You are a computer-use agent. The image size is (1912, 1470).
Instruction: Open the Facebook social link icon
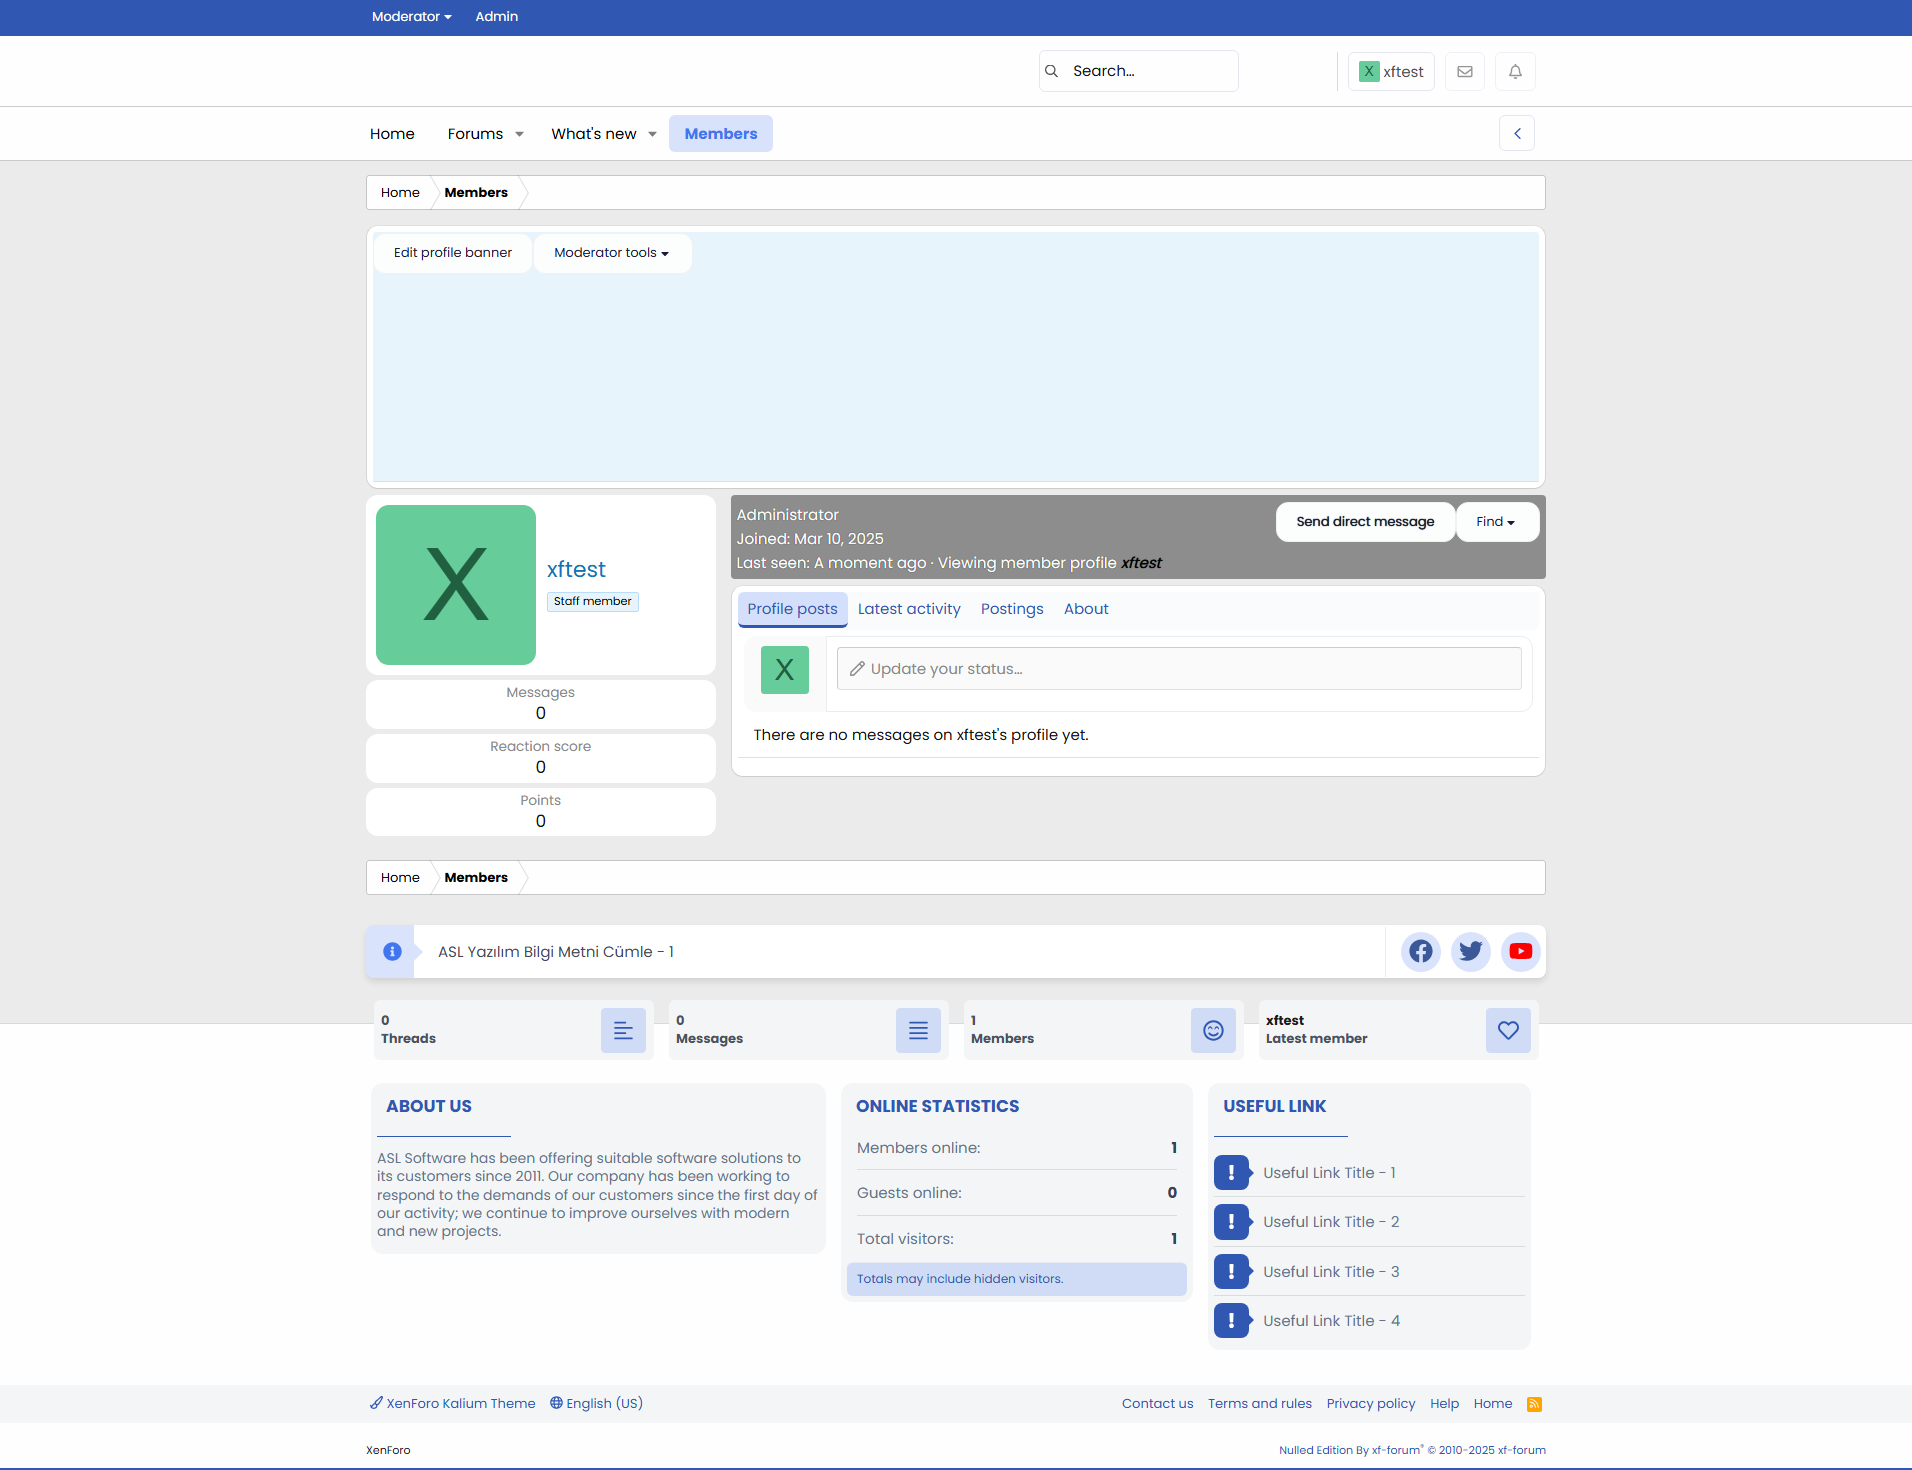(x=1420, y=951)
